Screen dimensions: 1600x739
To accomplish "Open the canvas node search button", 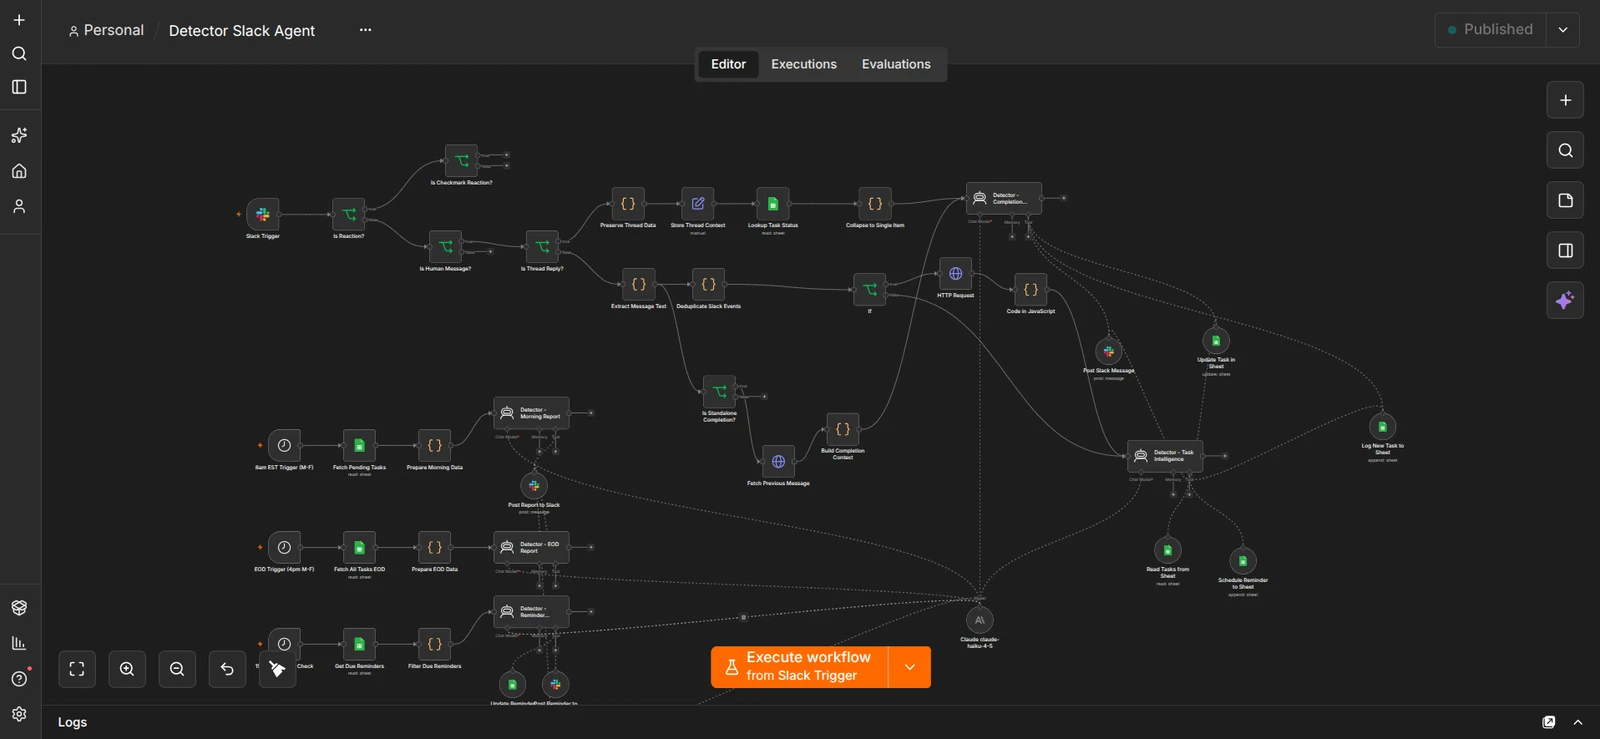I will [x=1565, y=150].
